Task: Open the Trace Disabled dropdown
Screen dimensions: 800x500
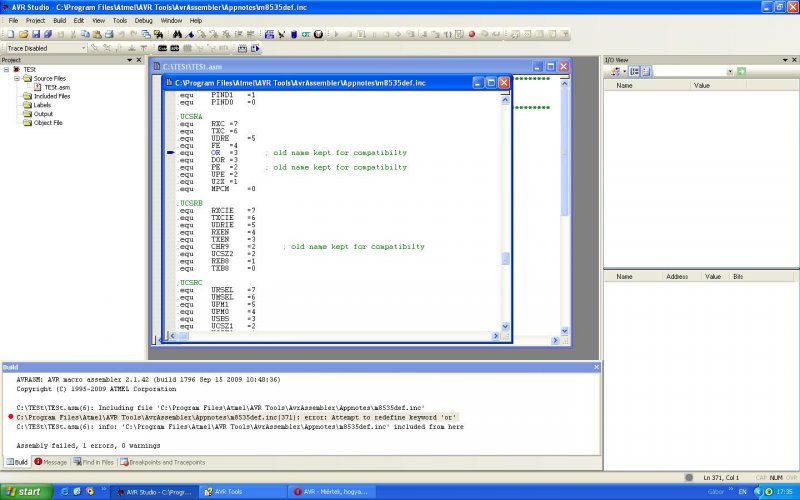Action: pos(84,48)
